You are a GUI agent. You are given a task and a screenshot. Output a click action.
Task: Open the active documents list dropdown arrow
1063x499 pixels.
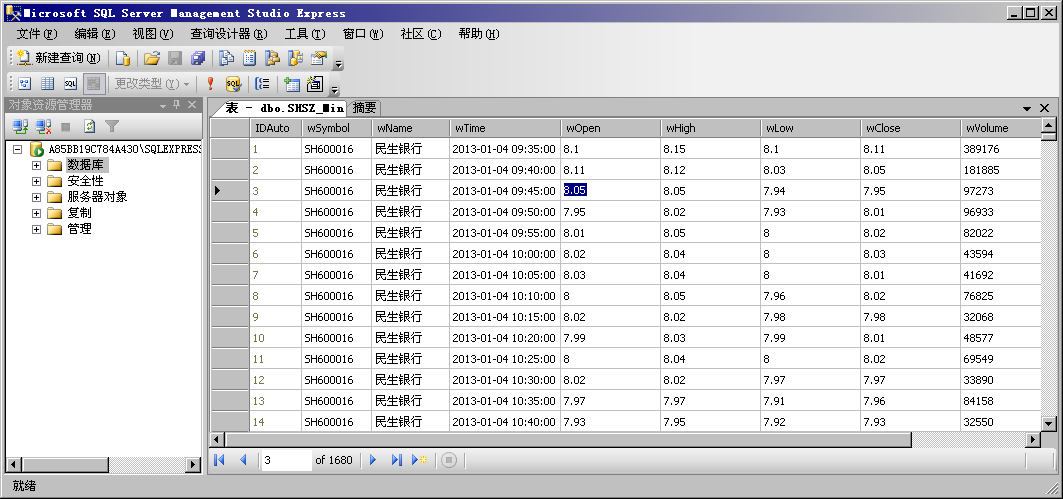pos(1027,108)
